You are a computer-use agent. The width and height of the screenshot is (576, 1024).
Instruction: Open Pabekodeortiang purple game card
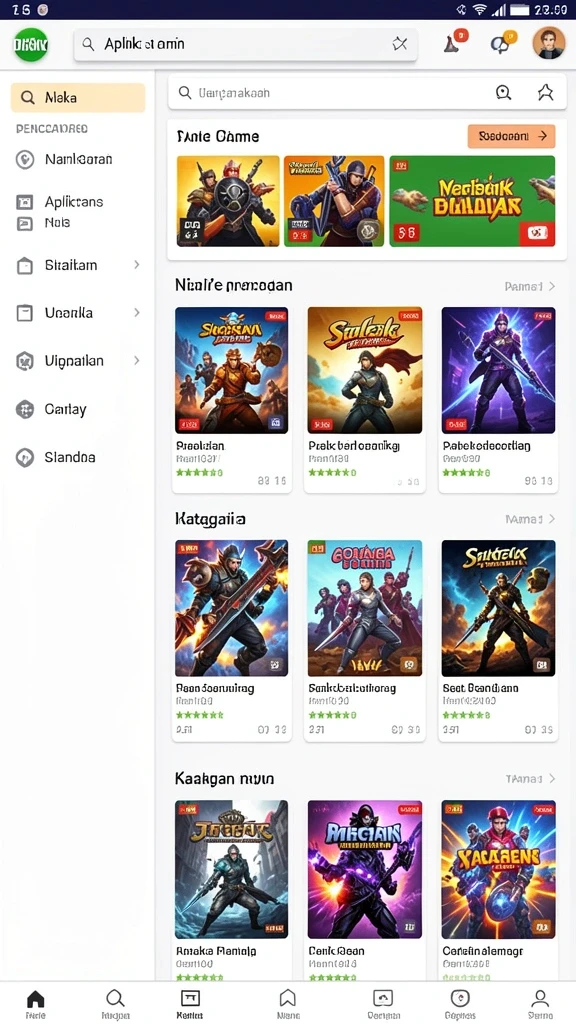point(498,398)
